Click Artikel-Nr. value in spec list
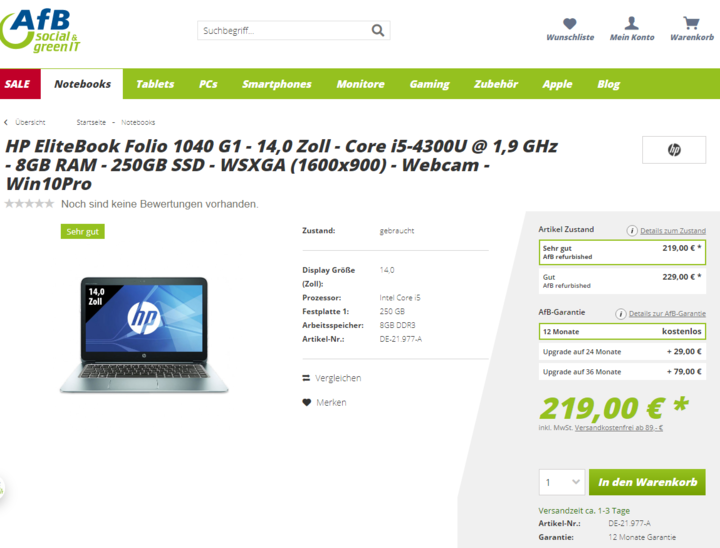 tap(400, 339)
